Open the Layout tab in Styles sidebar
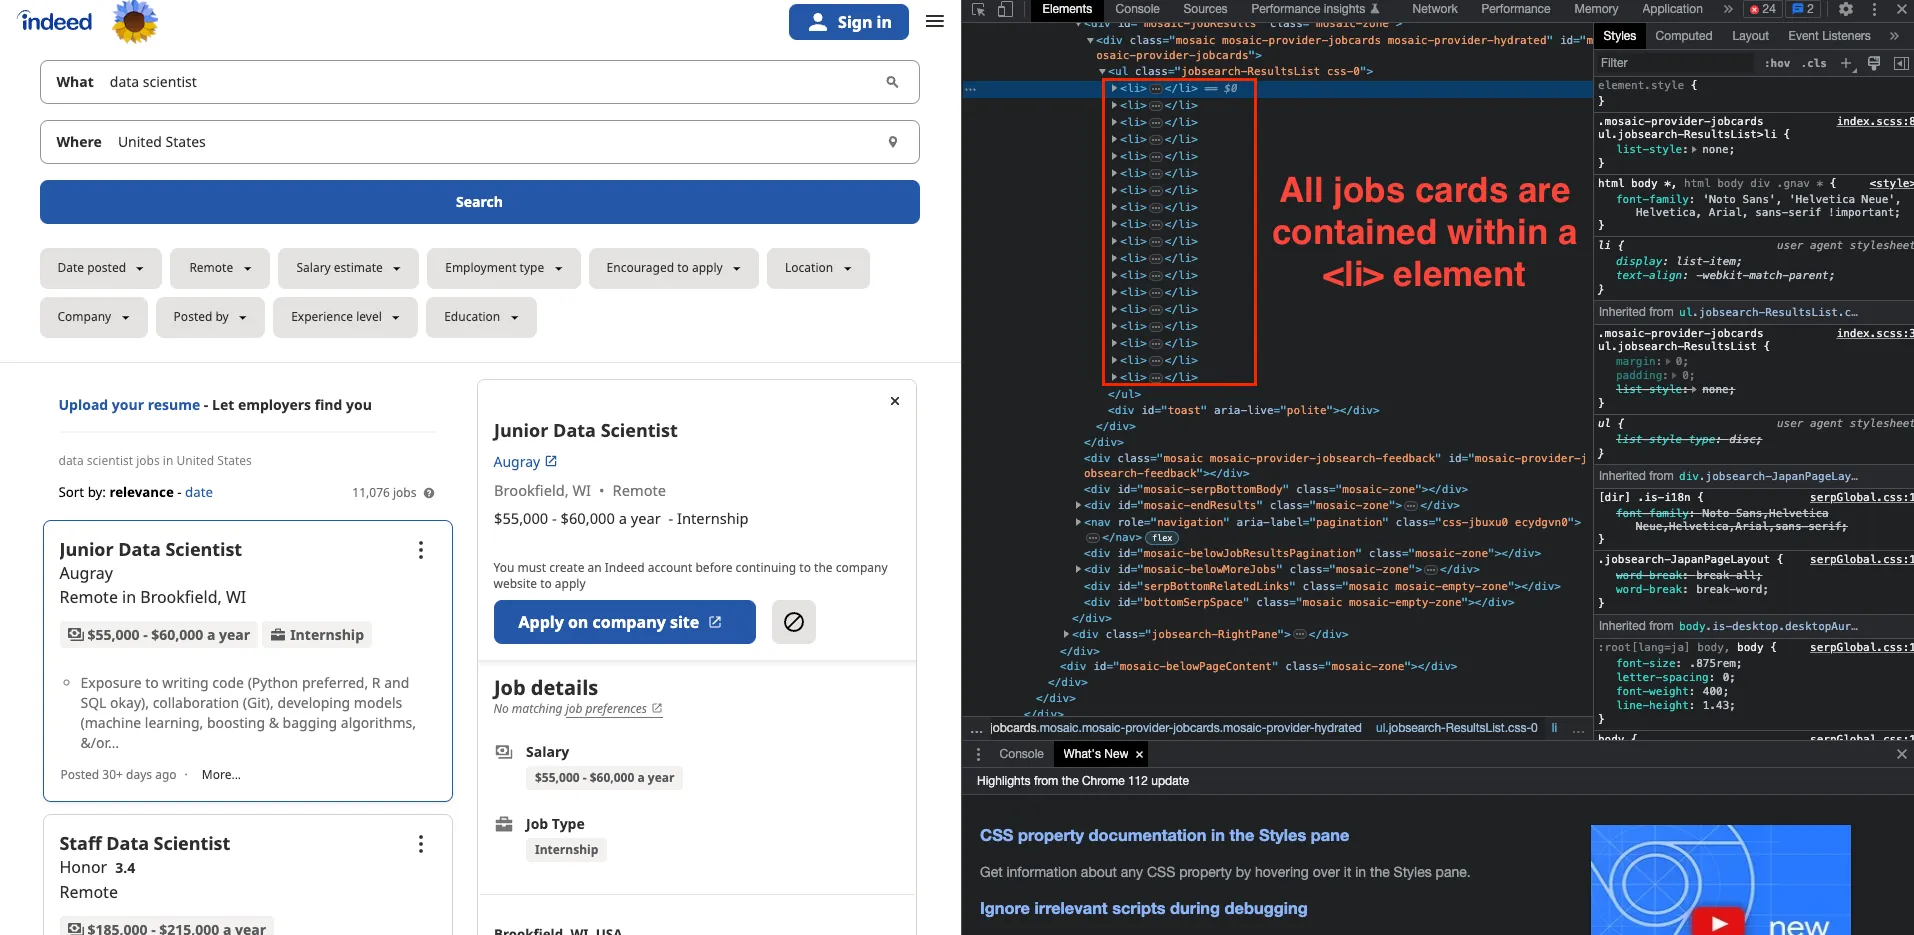The height and width of the screenshot is (935, 1914). point(1750,36)
